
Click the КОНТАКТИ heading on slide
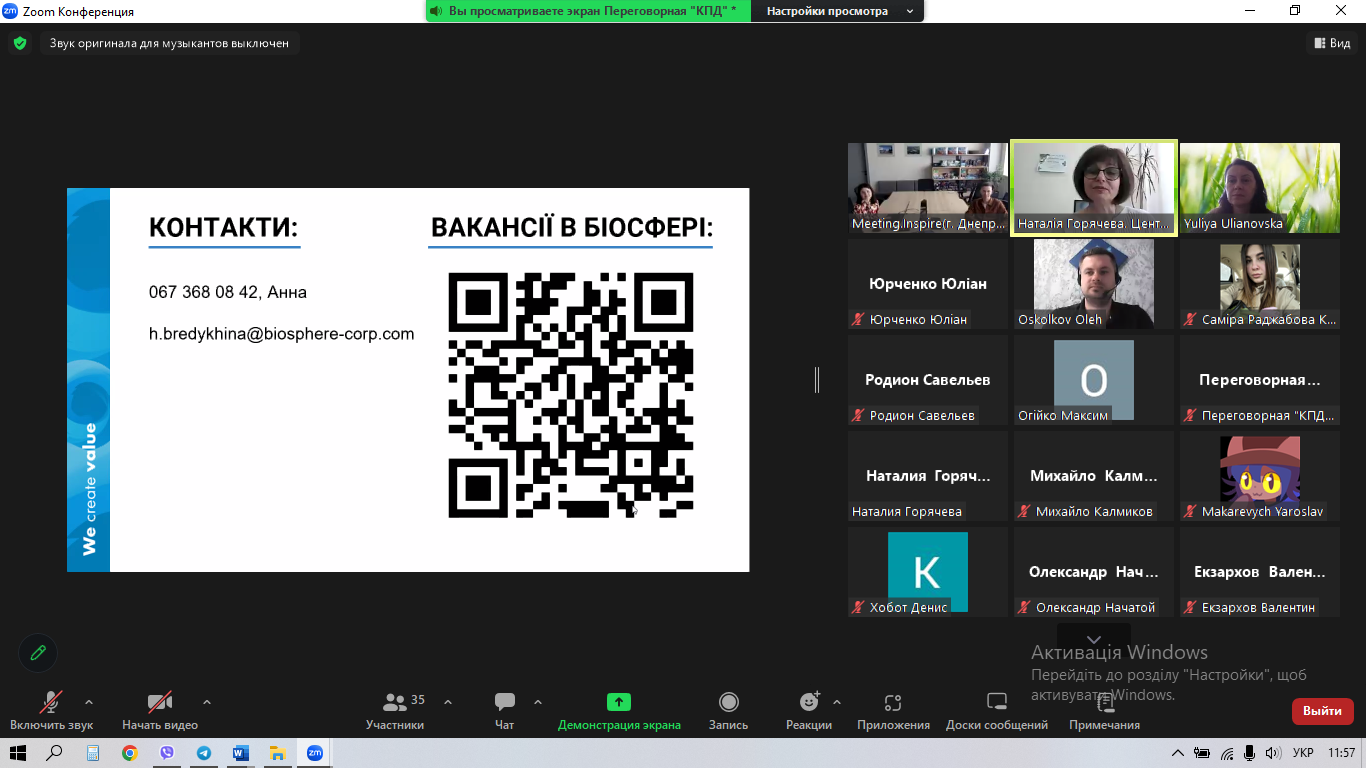click(x=224, y=228)
